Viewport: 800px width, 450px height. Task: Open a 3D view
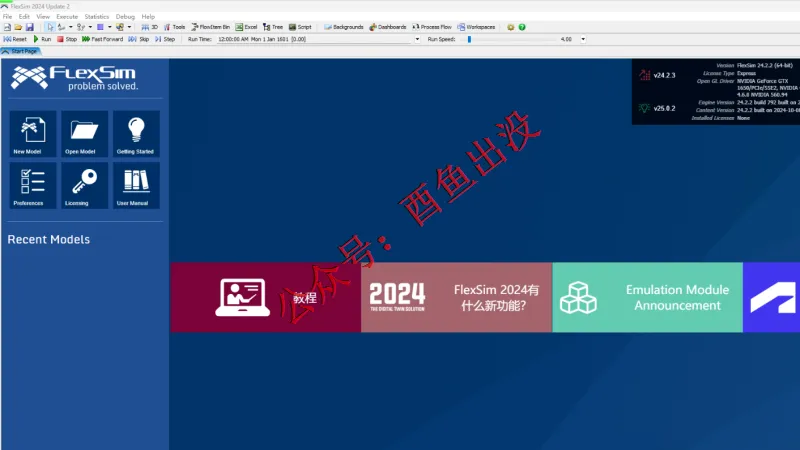(149, 27)
